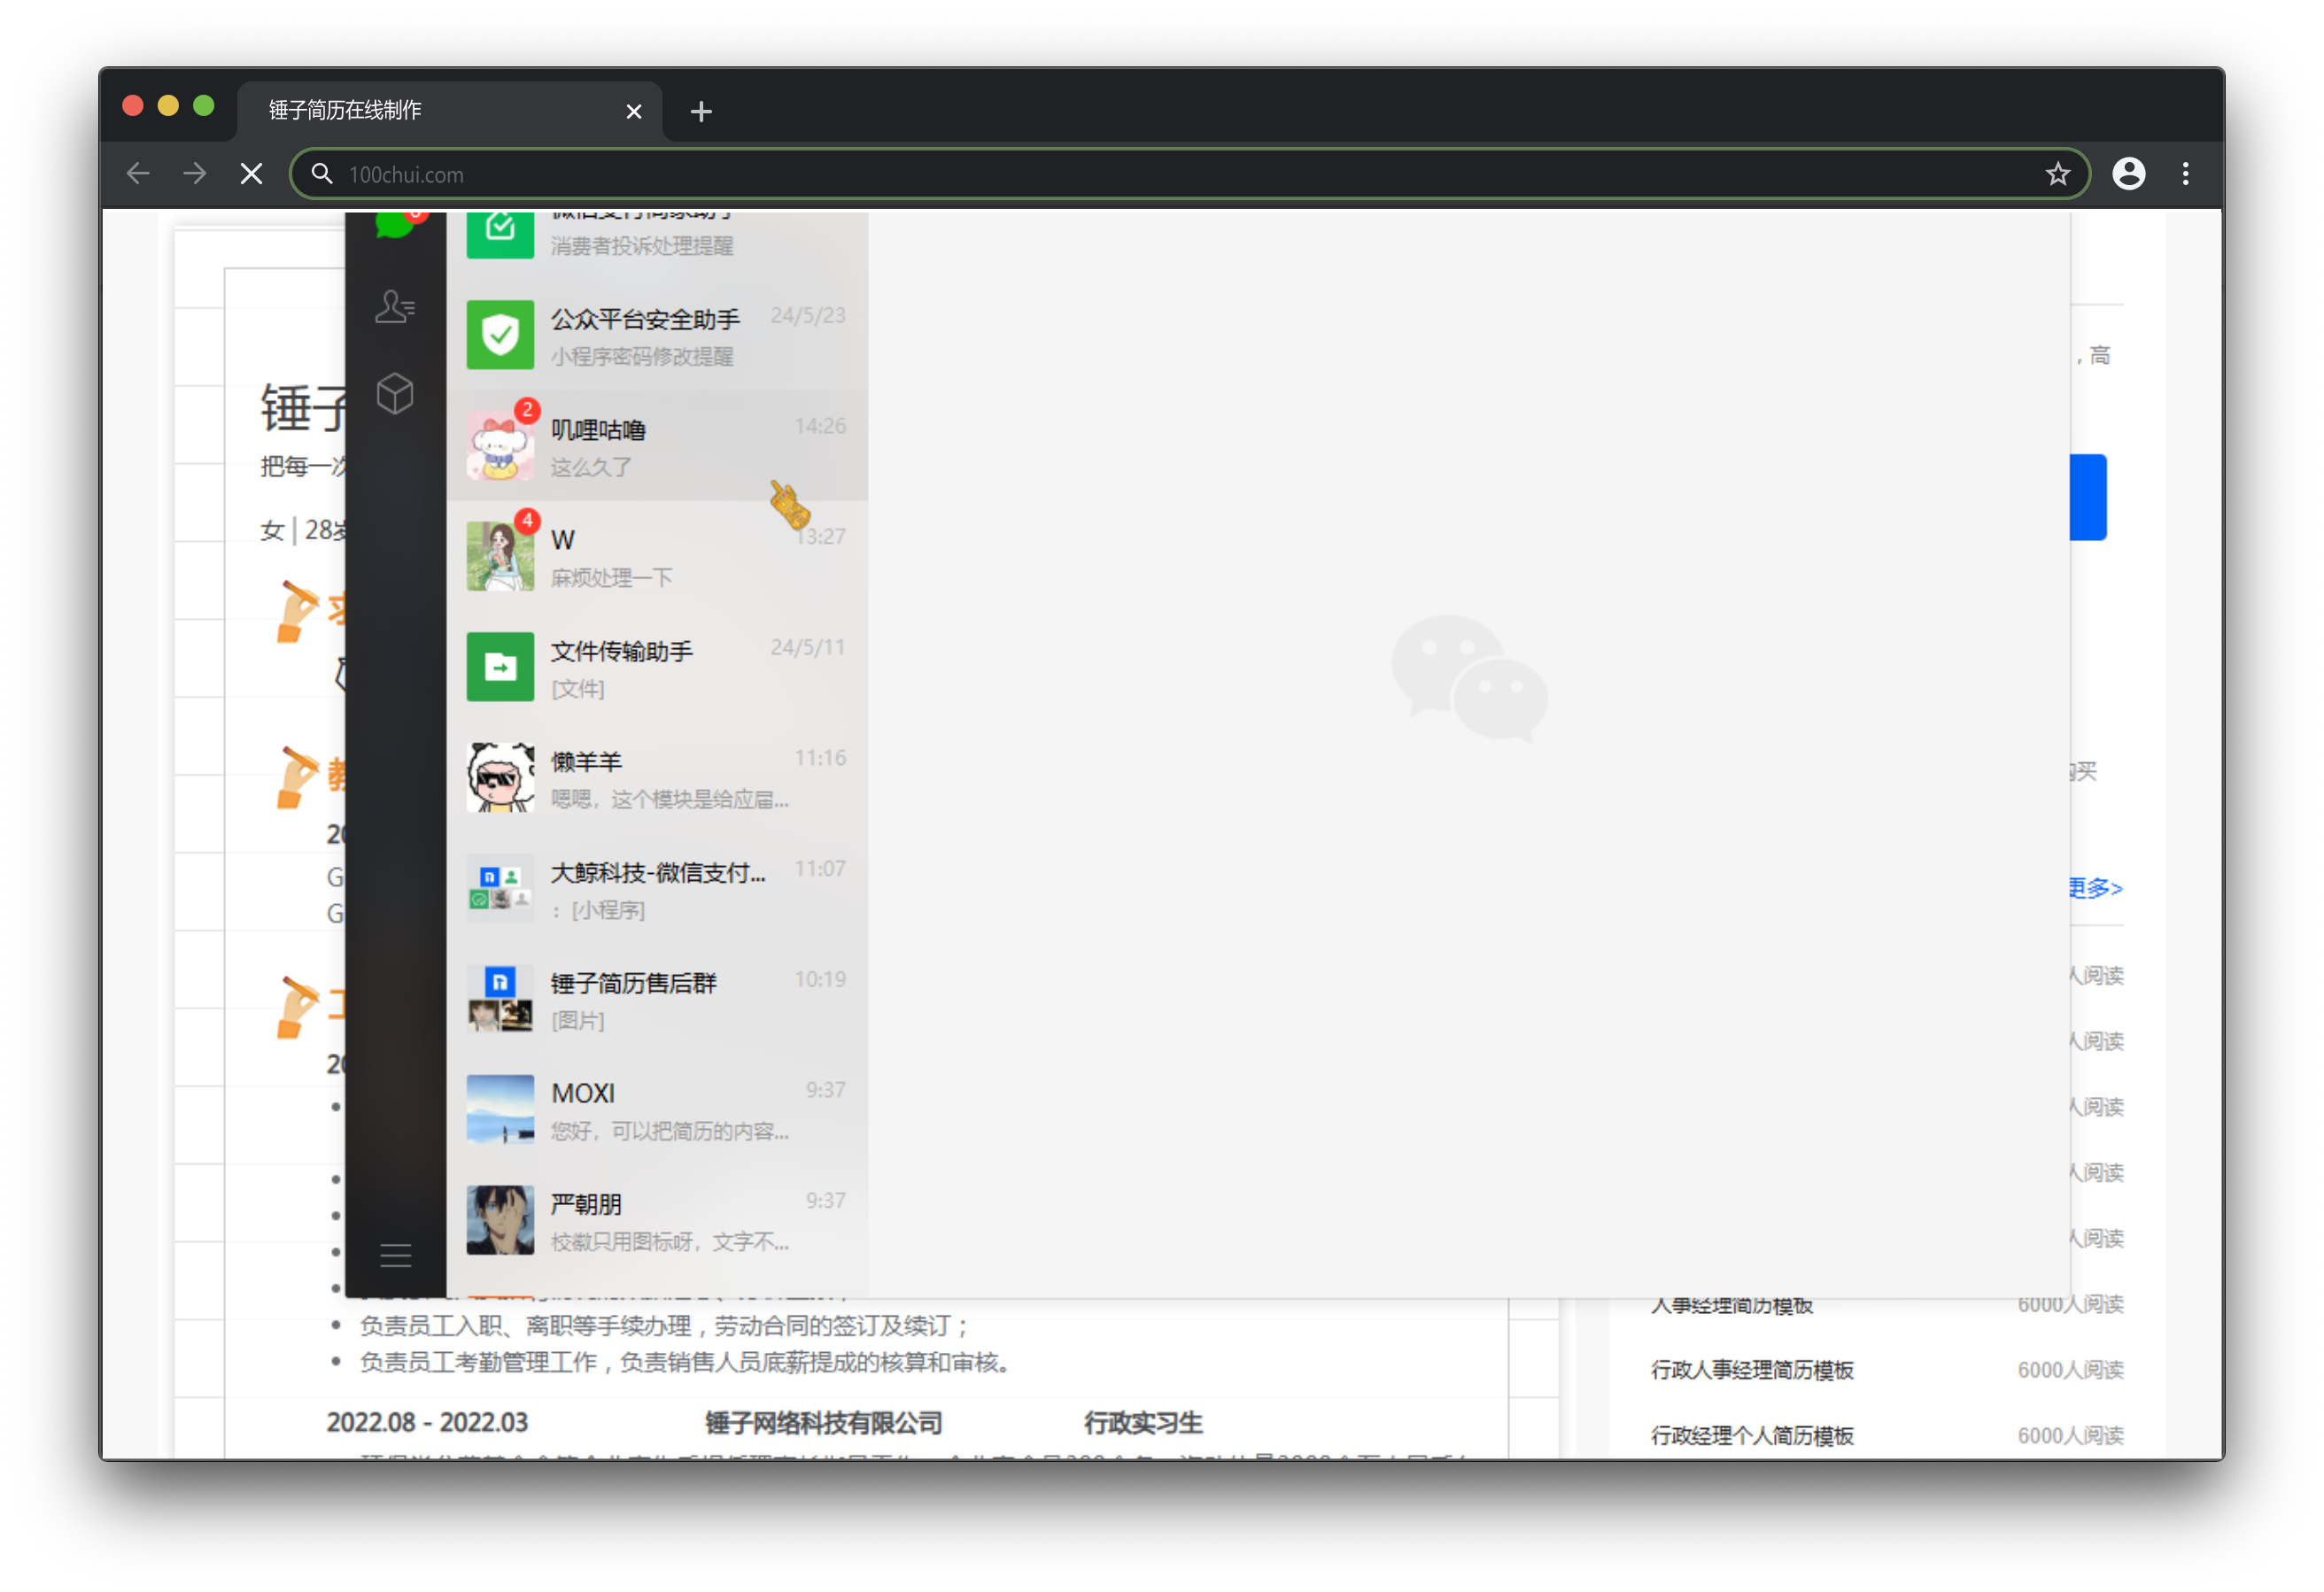Click the 麻烦处理一下 message preview

pos(611,578)
